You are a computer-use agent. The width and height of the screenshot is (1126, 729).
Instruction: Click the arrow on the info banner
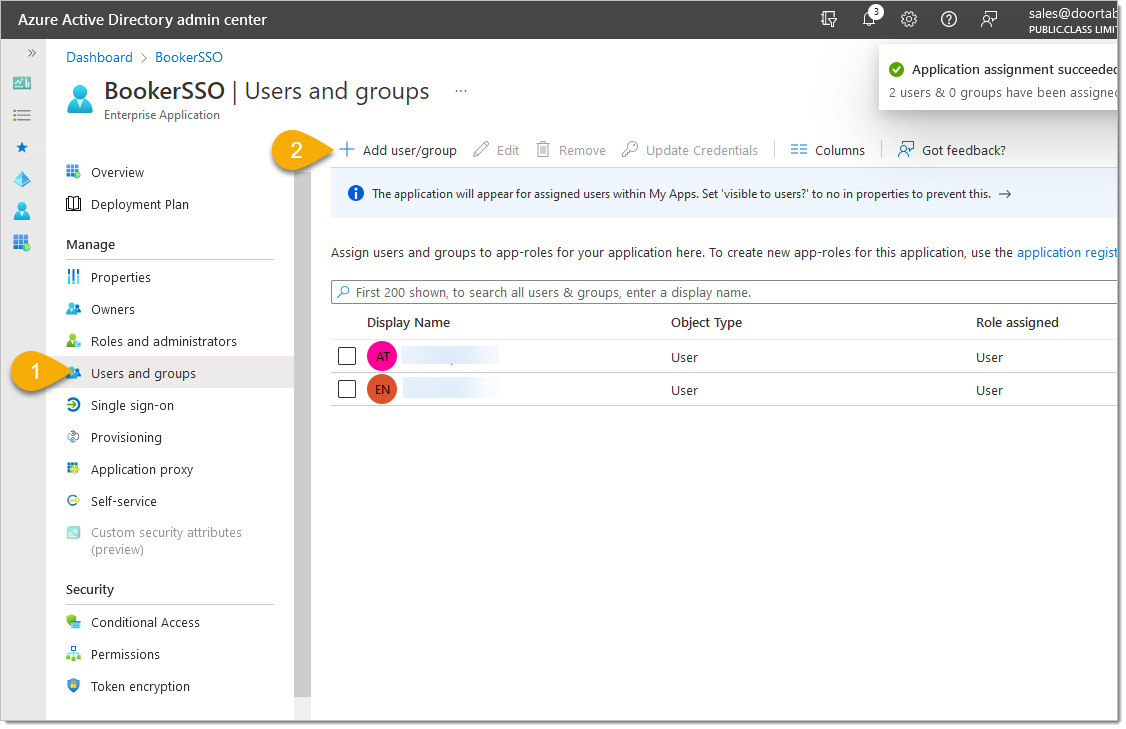(1005, 194)
